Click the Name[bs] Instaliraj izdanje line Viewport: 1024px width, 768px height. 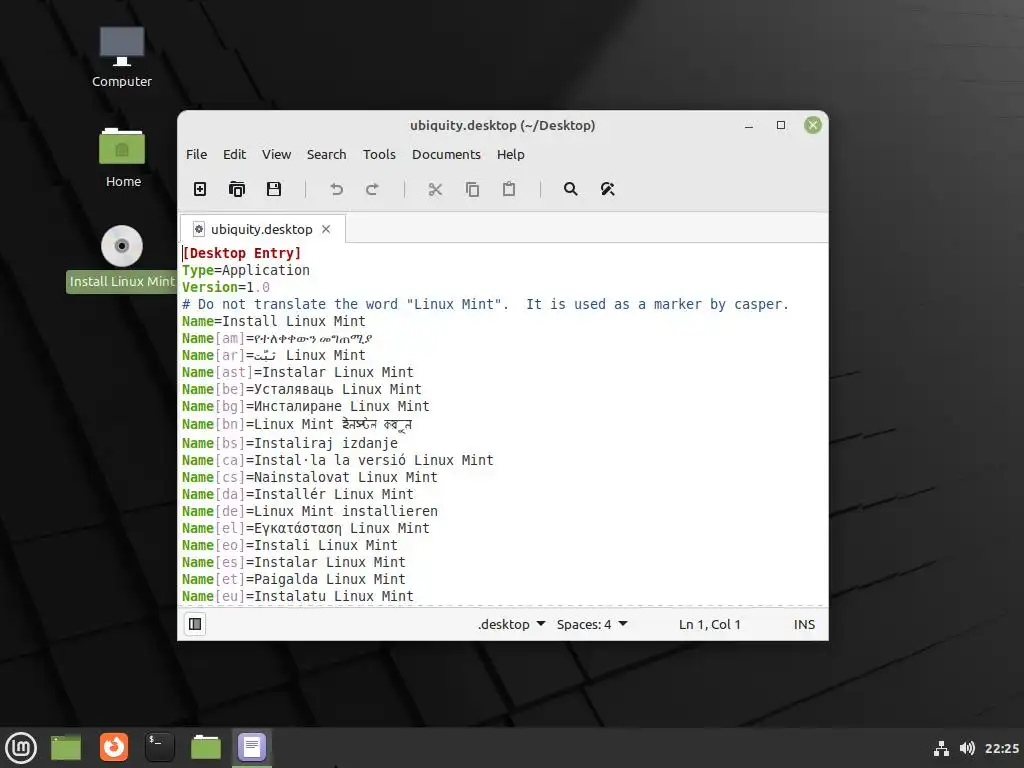click(290, 443)
